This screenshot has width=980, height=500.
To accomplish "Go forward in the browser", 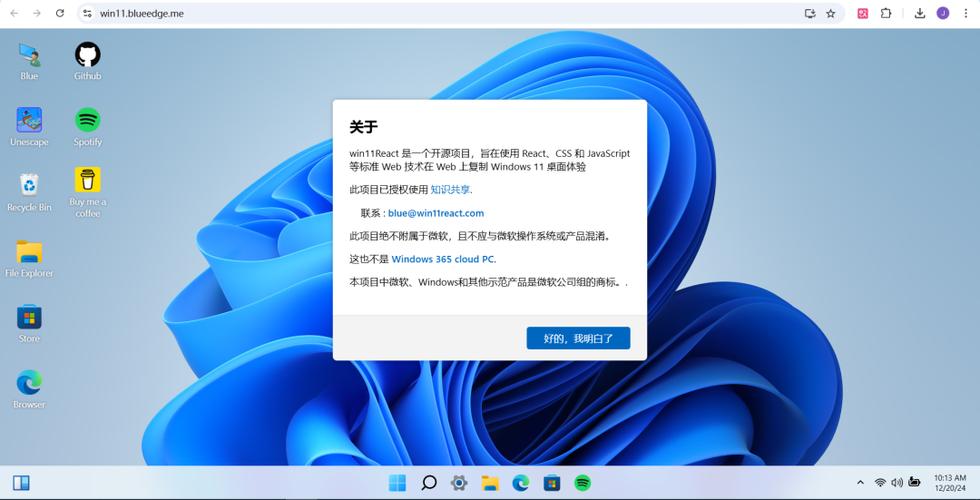I will tap(37, 13).
